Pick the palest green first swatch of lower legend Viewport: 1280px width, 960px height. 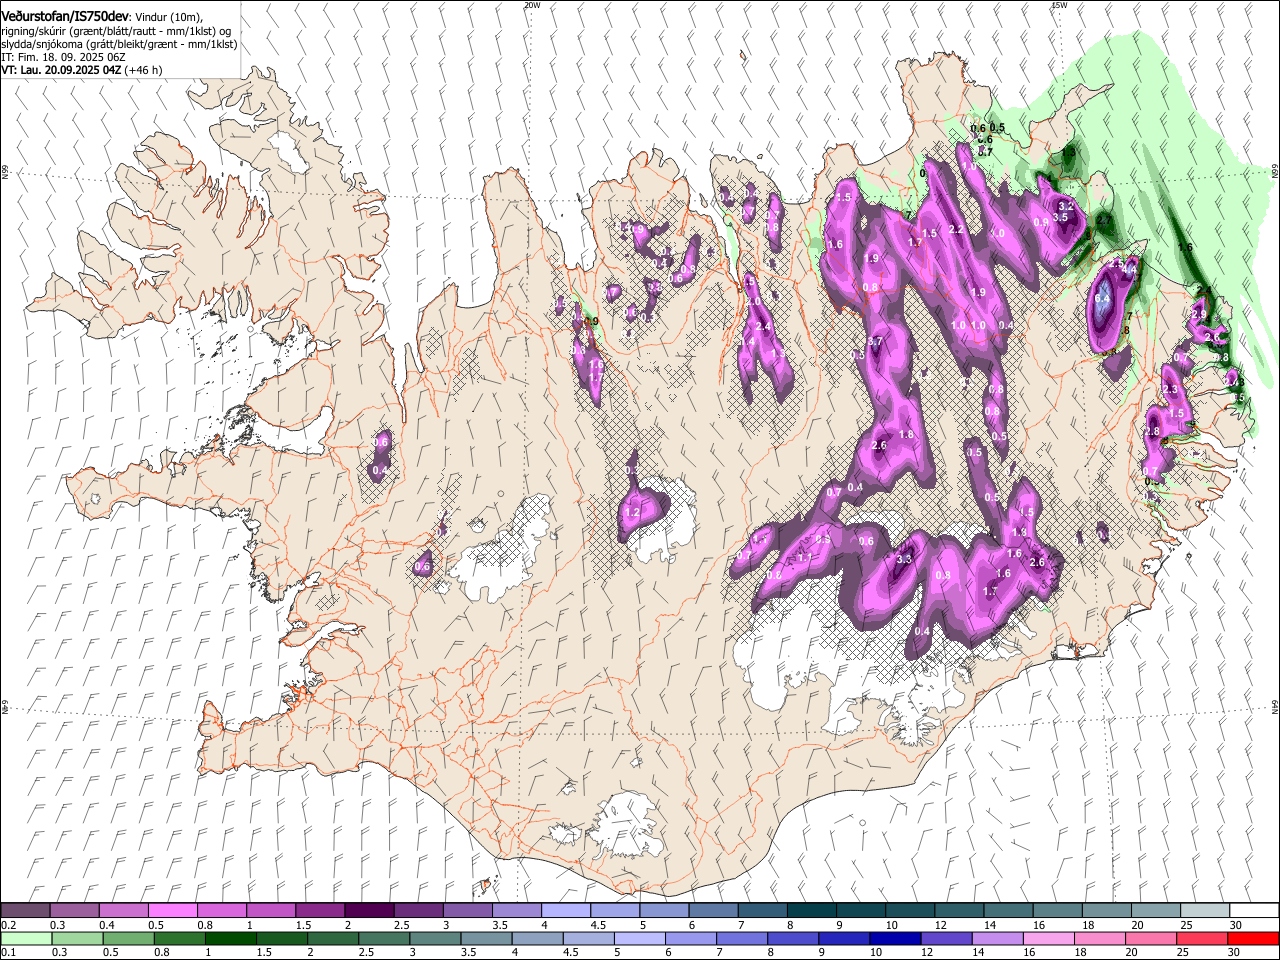[25, 938]
